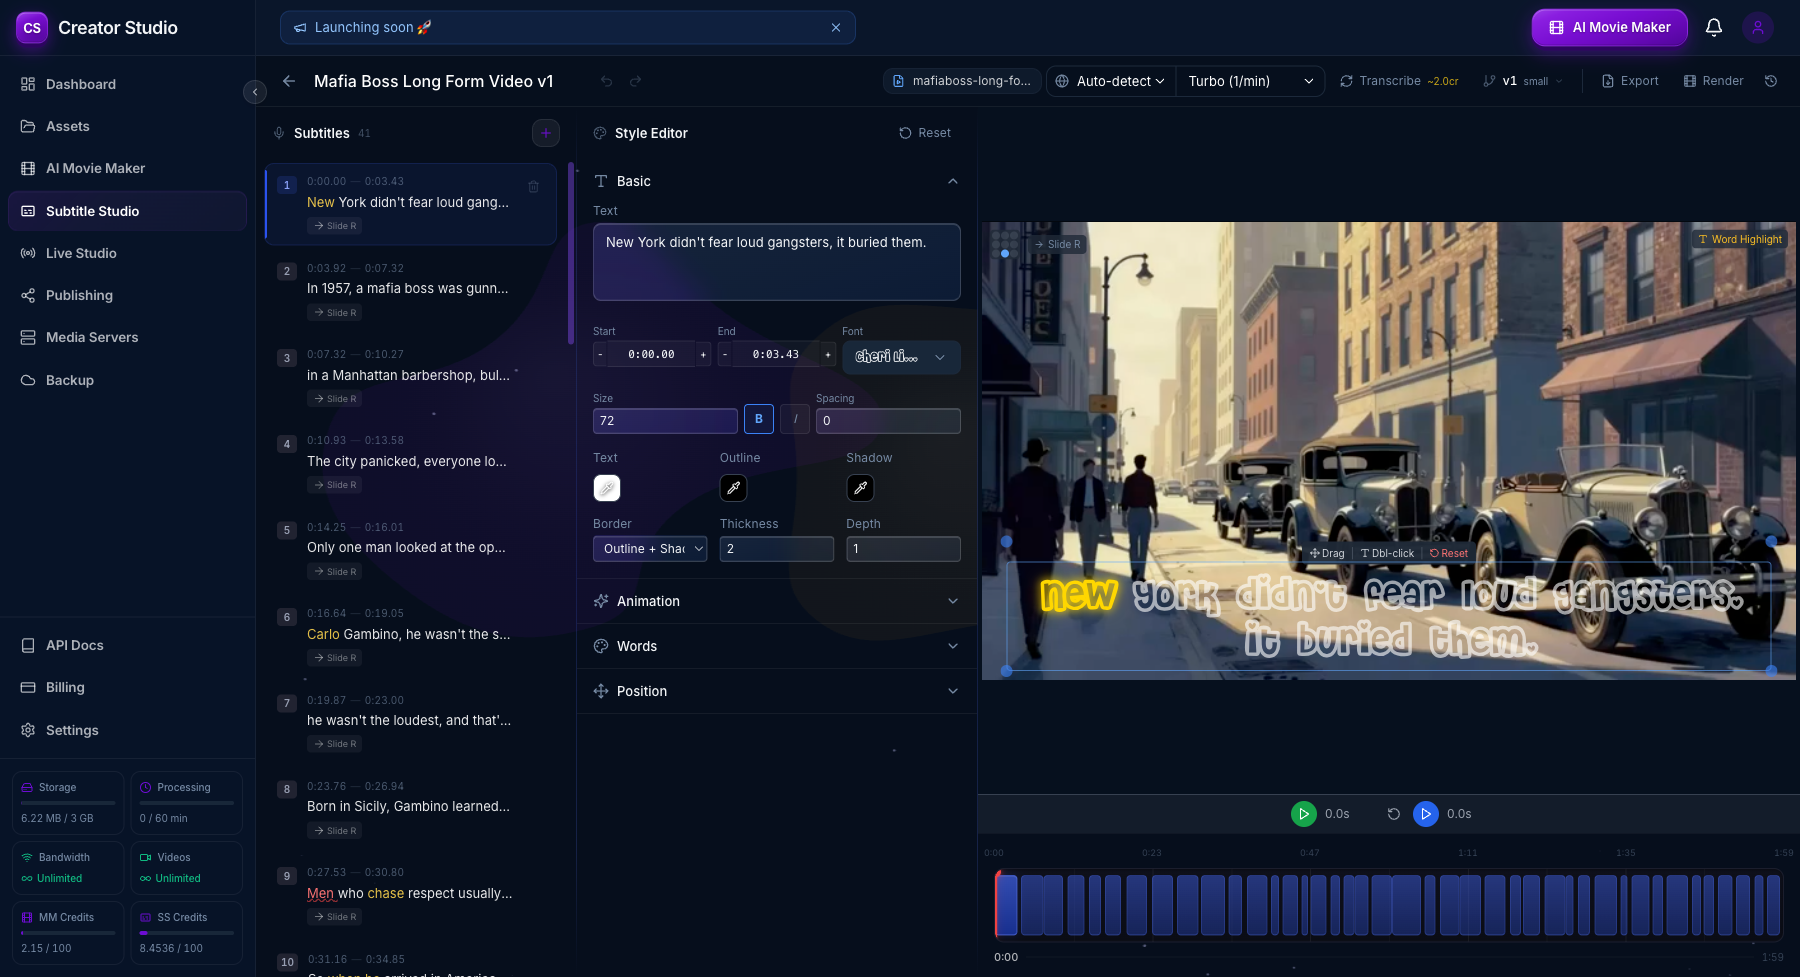Image resolution: width=1800 pixels, height=977 pixels.
Task: Open the AI Movie Maker sidebar section
Action: pyautogui.click(x=95, y=168)
